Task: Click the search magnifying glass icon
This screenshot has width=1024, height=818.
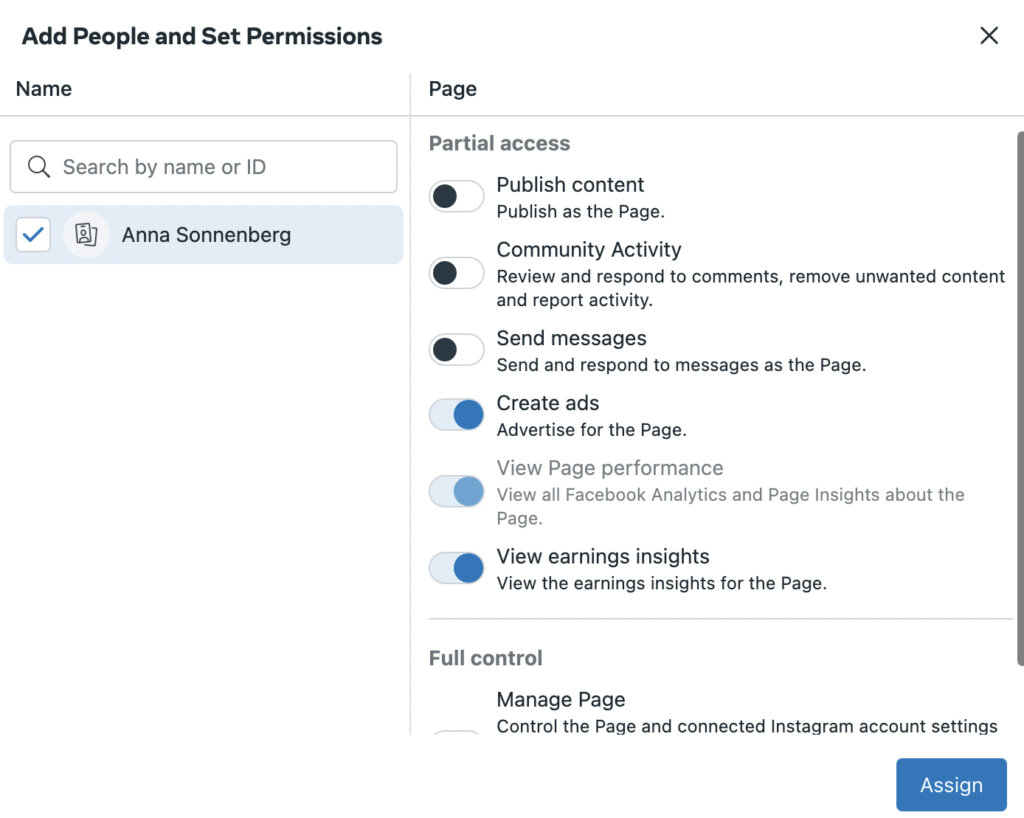Action: pyautogui.click(x=39, y=166)
